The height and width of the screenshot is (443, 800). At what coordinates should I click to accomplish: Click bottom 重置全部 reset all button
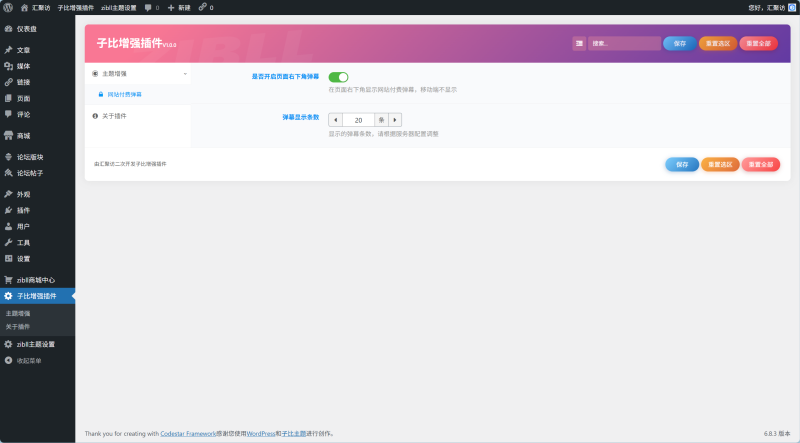point(760,164)
